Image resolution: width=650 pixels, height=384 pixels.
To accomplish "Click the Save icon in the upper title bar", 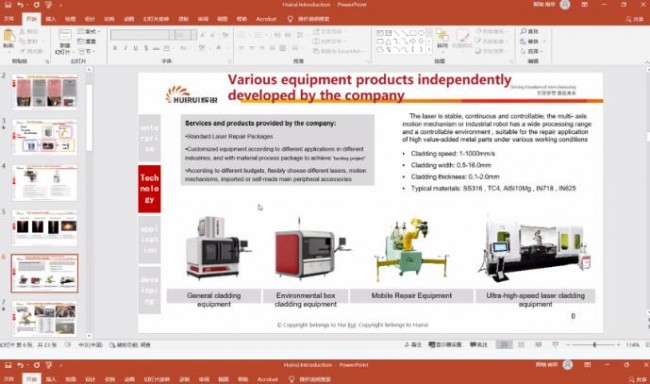I will (x=7, y=5).
